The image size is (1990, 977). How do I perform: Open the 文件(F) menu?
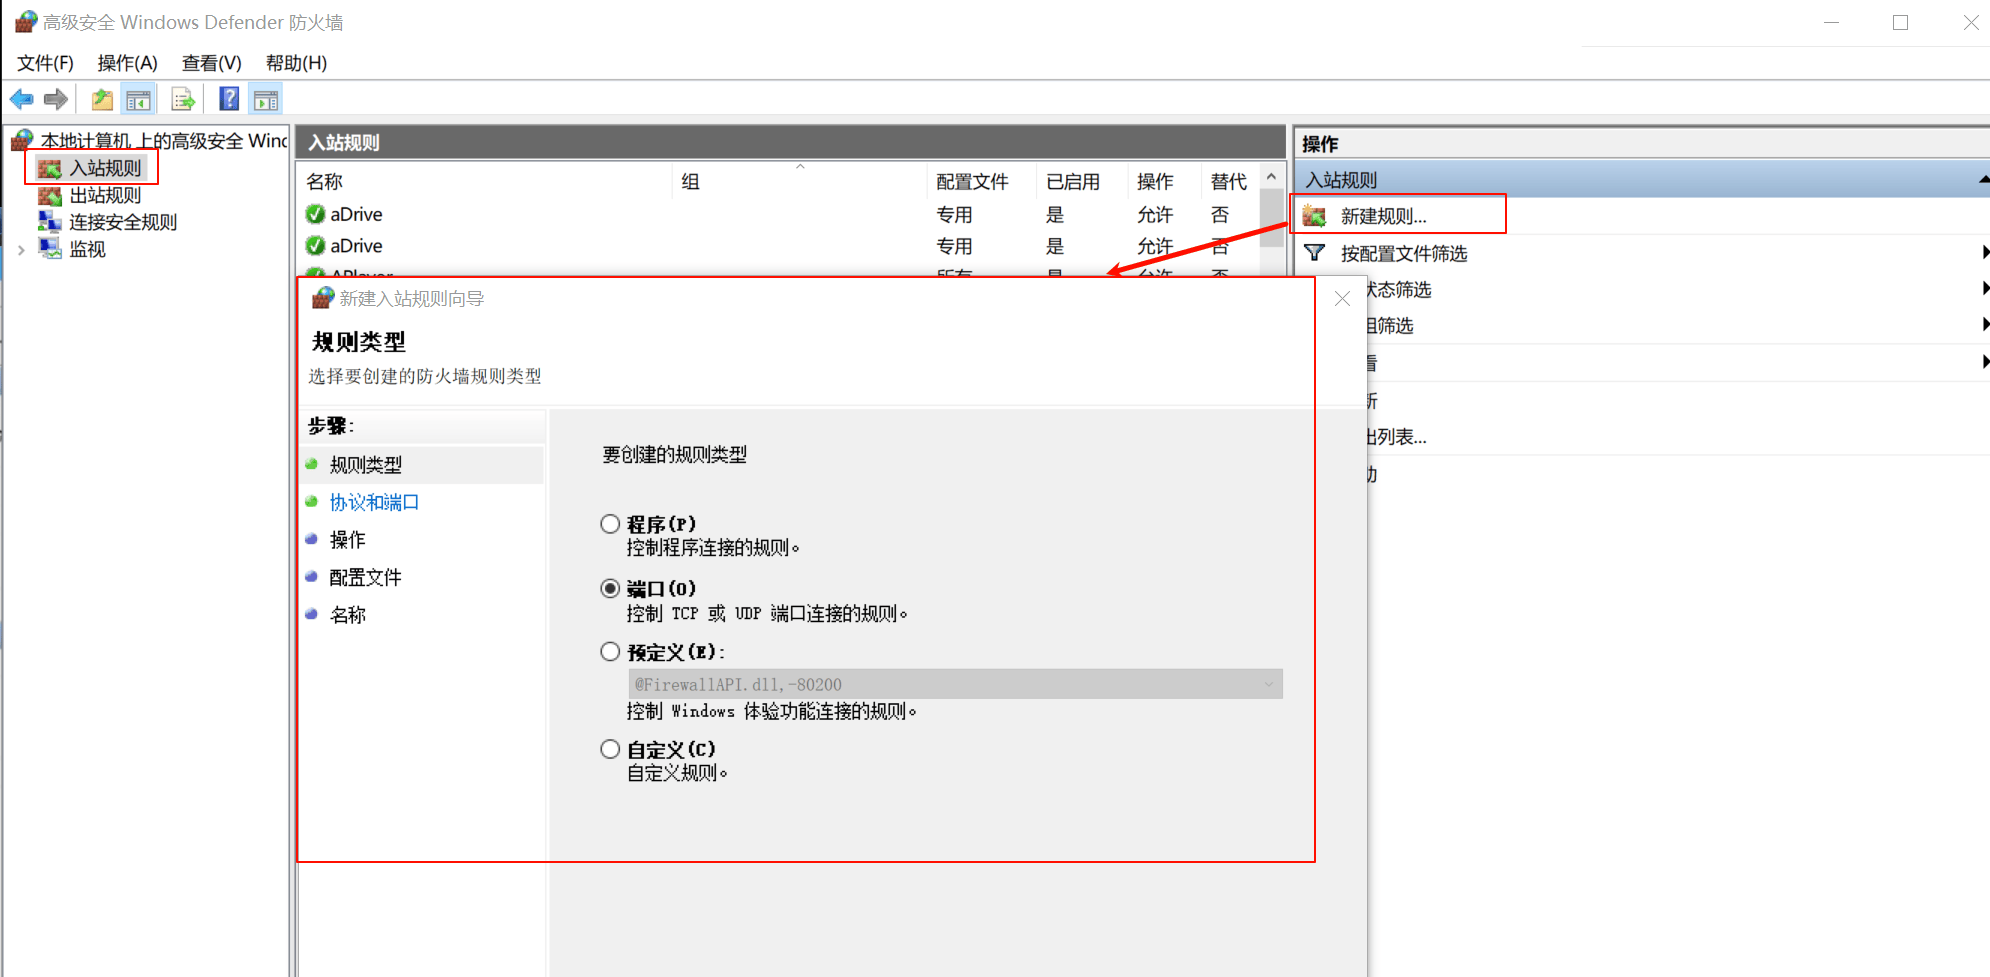tap(45, 63)
